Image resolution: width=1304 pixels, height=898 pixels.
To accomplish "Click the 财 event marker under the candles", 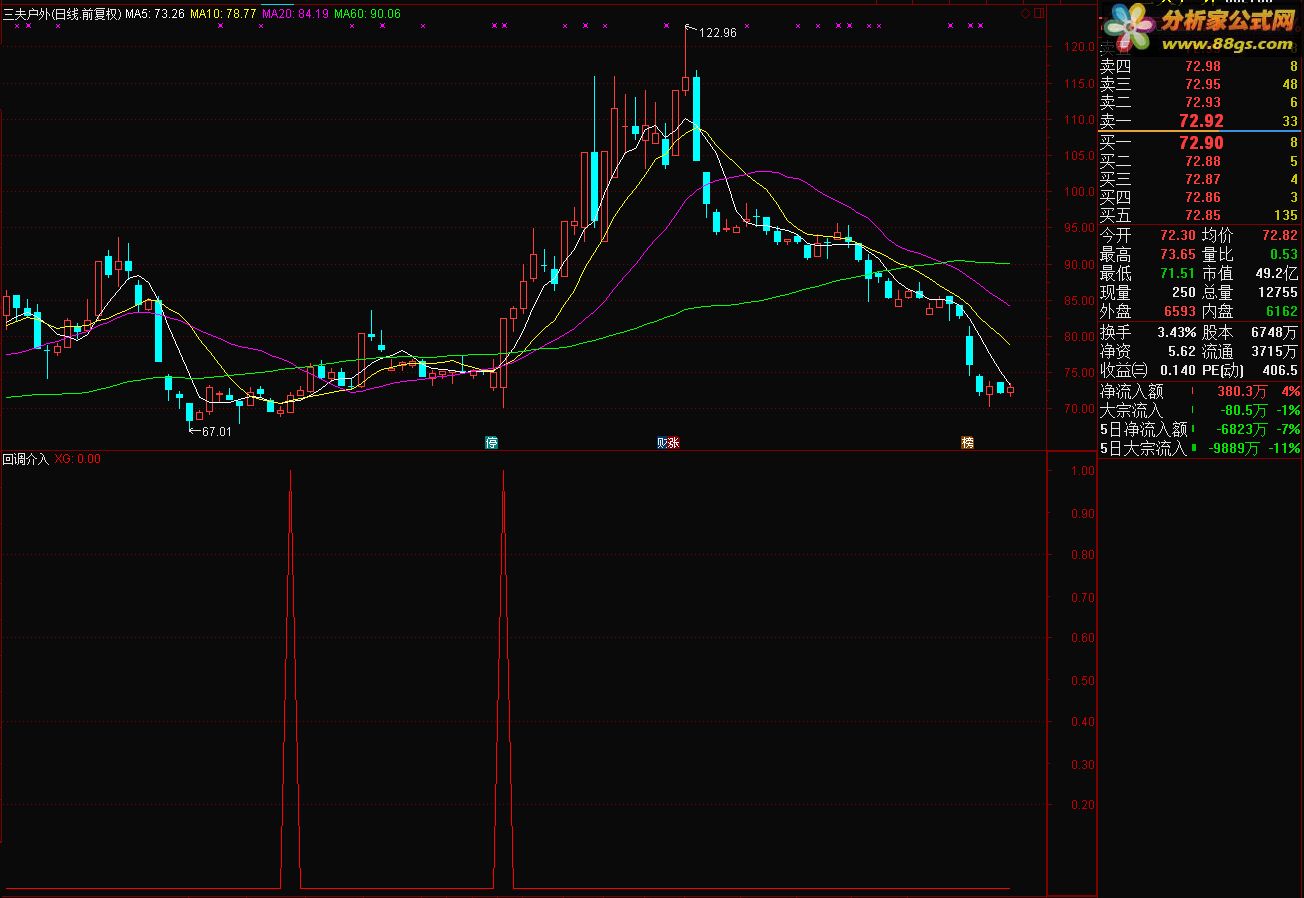I will pos(662,442).
